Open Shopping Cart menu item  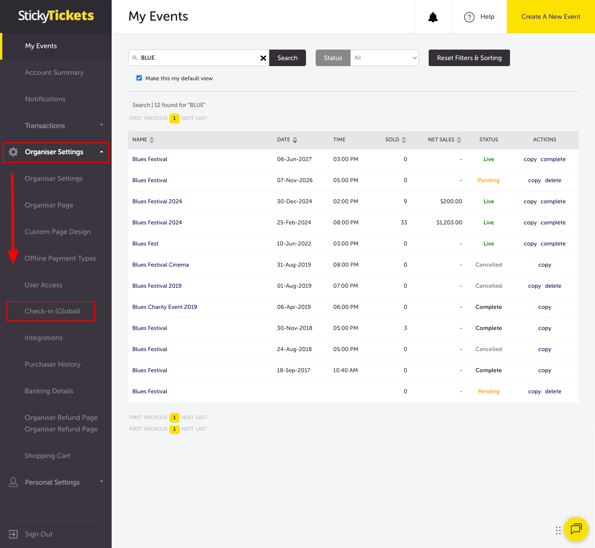pyautogui.click(x=47, y=455)
